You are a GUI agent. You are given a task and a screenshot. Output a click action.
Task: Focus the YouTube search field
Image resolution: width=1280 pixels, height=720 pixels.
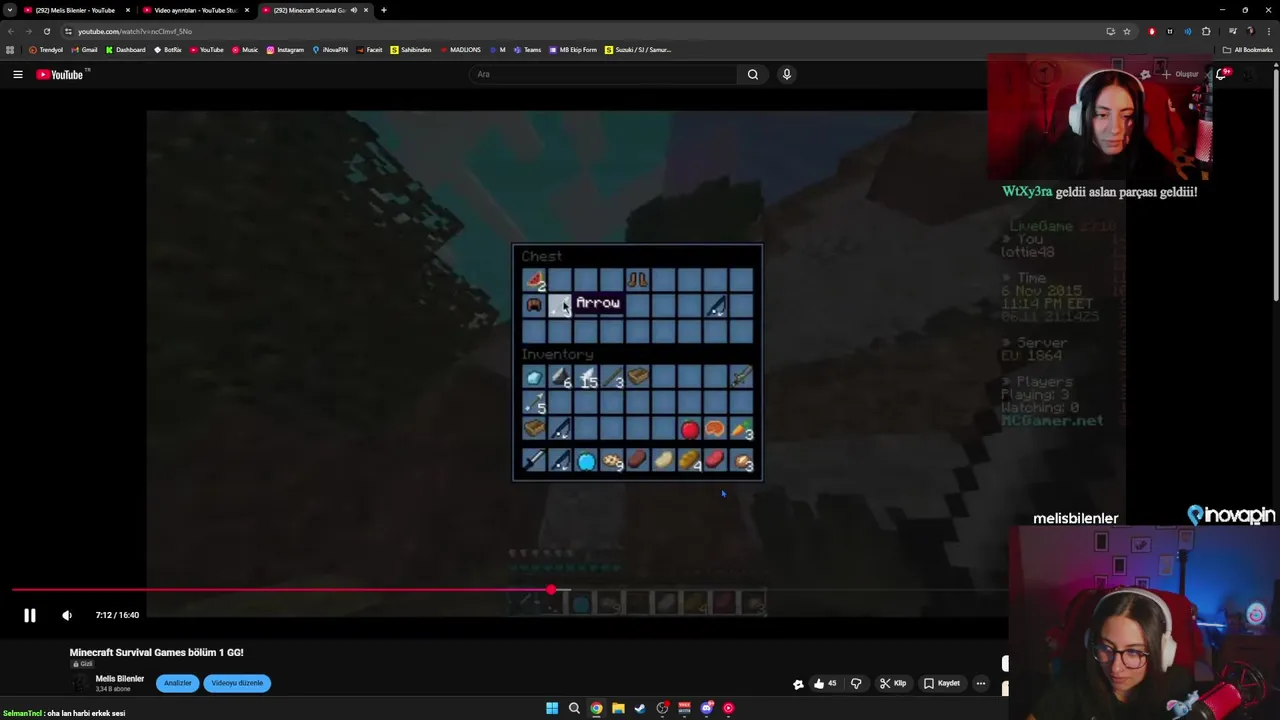[603, 74]
